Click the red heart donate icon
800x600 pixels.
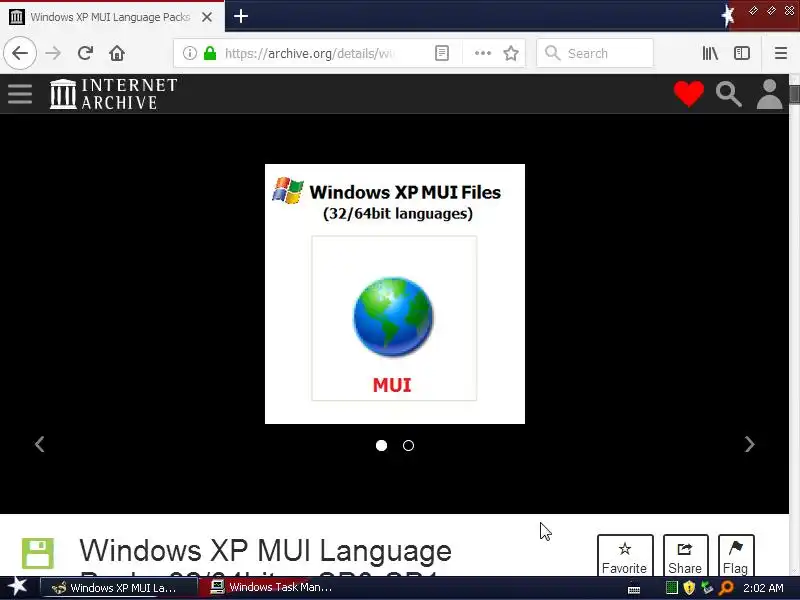point(689,94)
